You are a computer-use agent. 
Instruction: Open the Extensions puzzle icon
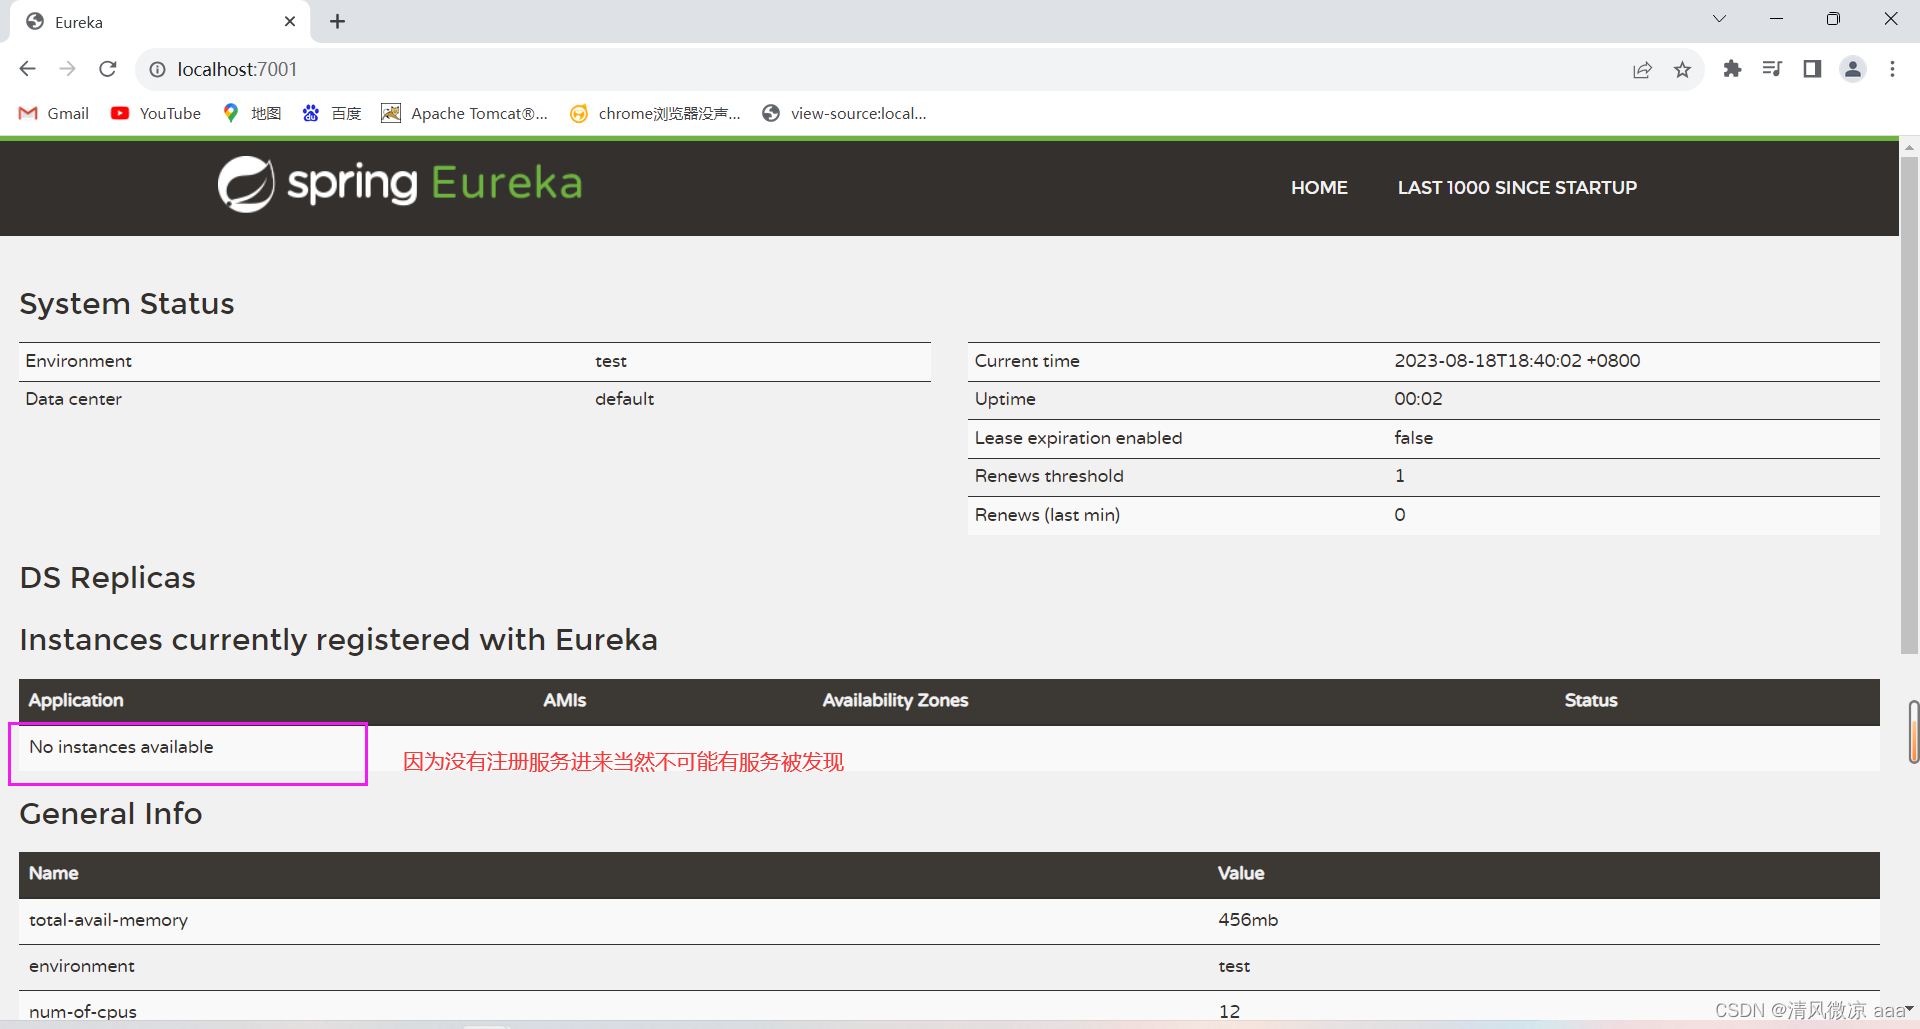[x=1732, y=68]
